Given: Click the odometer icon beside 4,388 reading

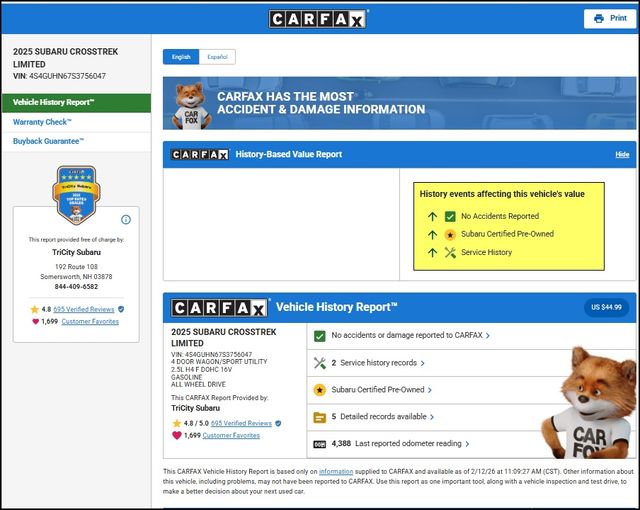Looking at the screenshot, I should pos(320,443).
